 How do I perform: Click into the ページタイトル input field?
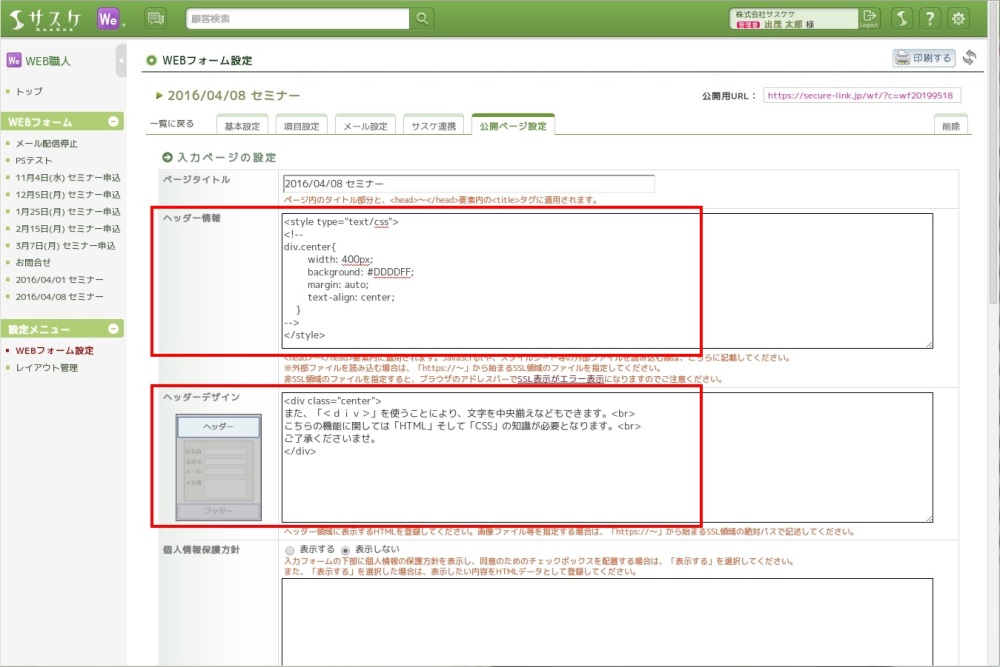(468, 184)
